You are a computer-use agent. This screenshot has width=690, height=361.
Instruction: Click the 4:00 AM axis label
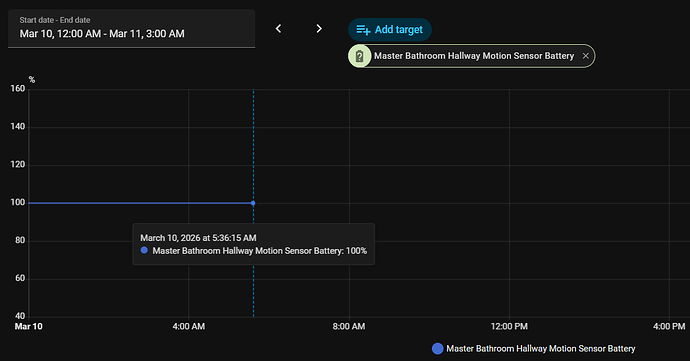click(188, 327)
